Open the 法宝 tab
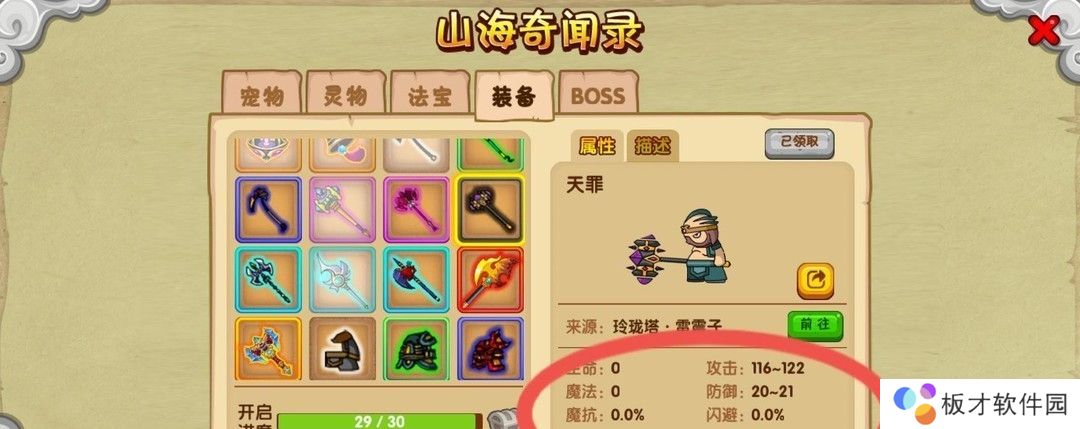The width and height of the screenshot is (1080, 429). point(430,96)
